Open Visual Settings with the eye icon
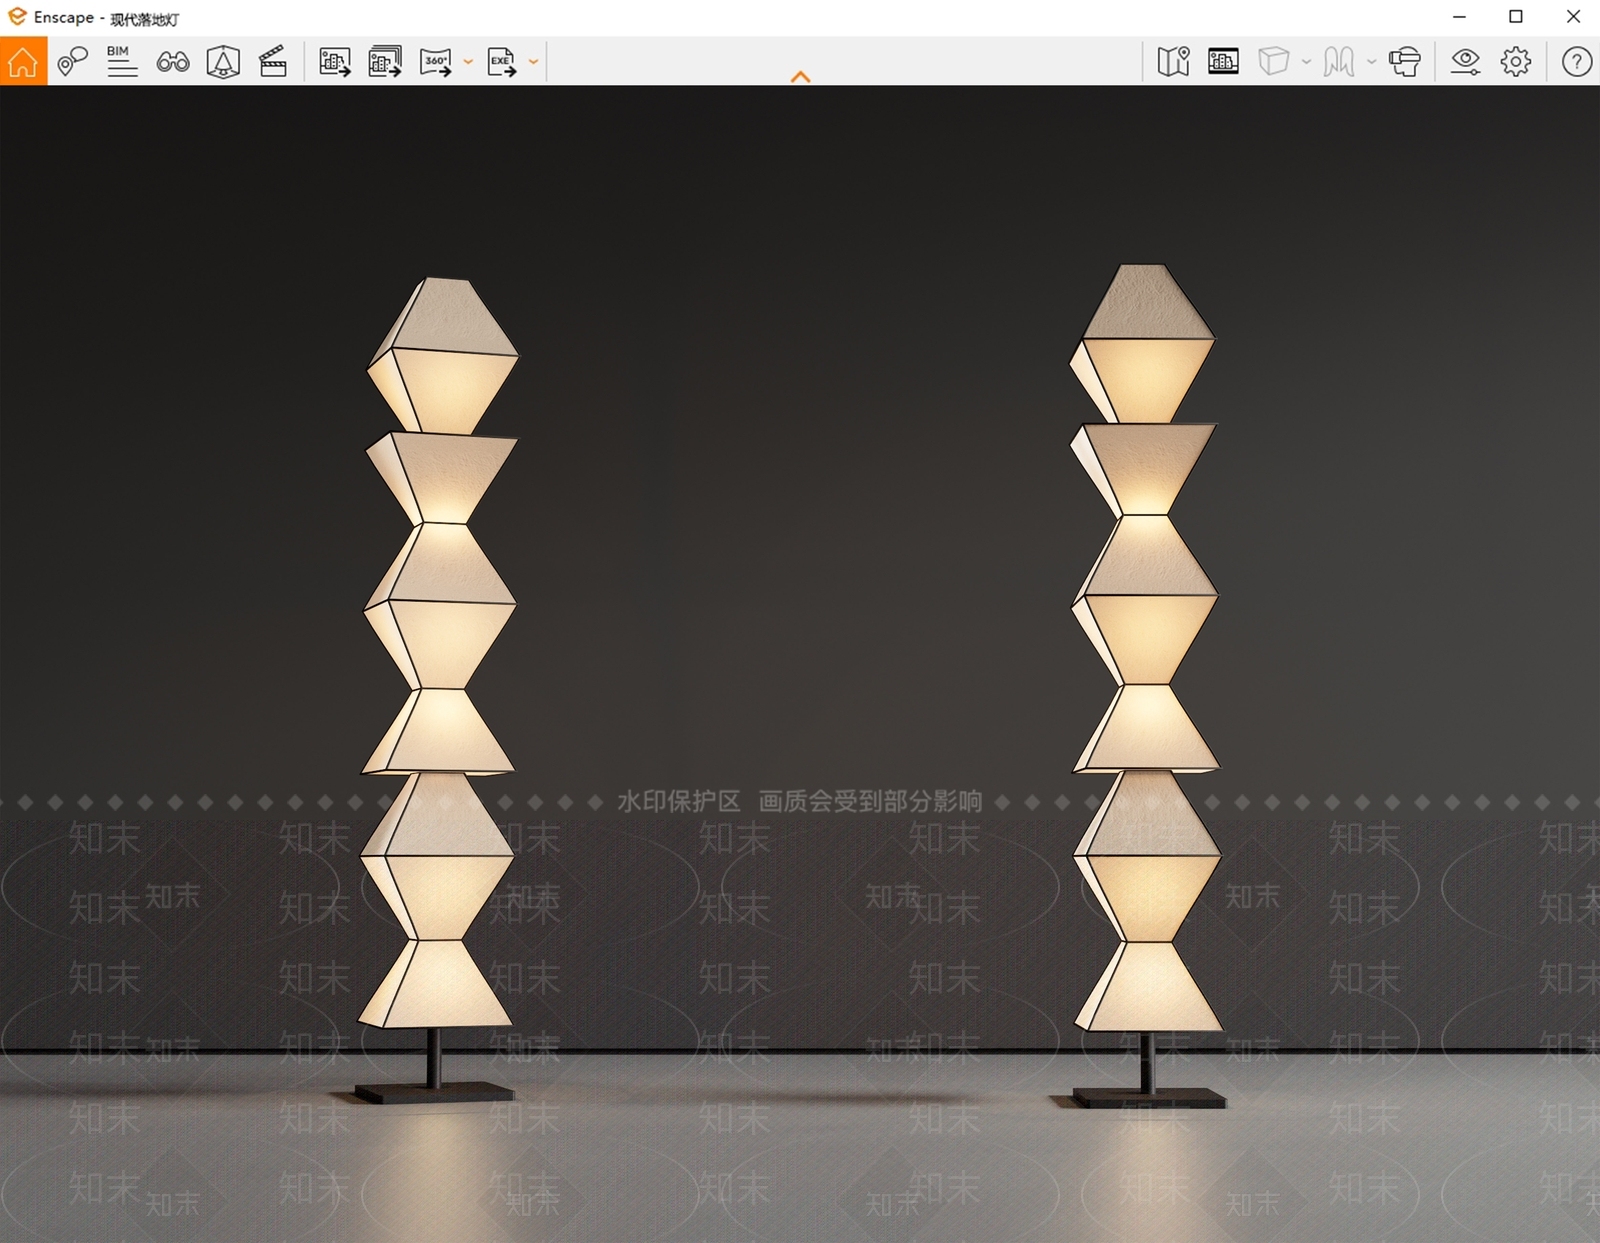Image resolution: width=1600 pixels, height=1243 pixels. coord(1466,61)
